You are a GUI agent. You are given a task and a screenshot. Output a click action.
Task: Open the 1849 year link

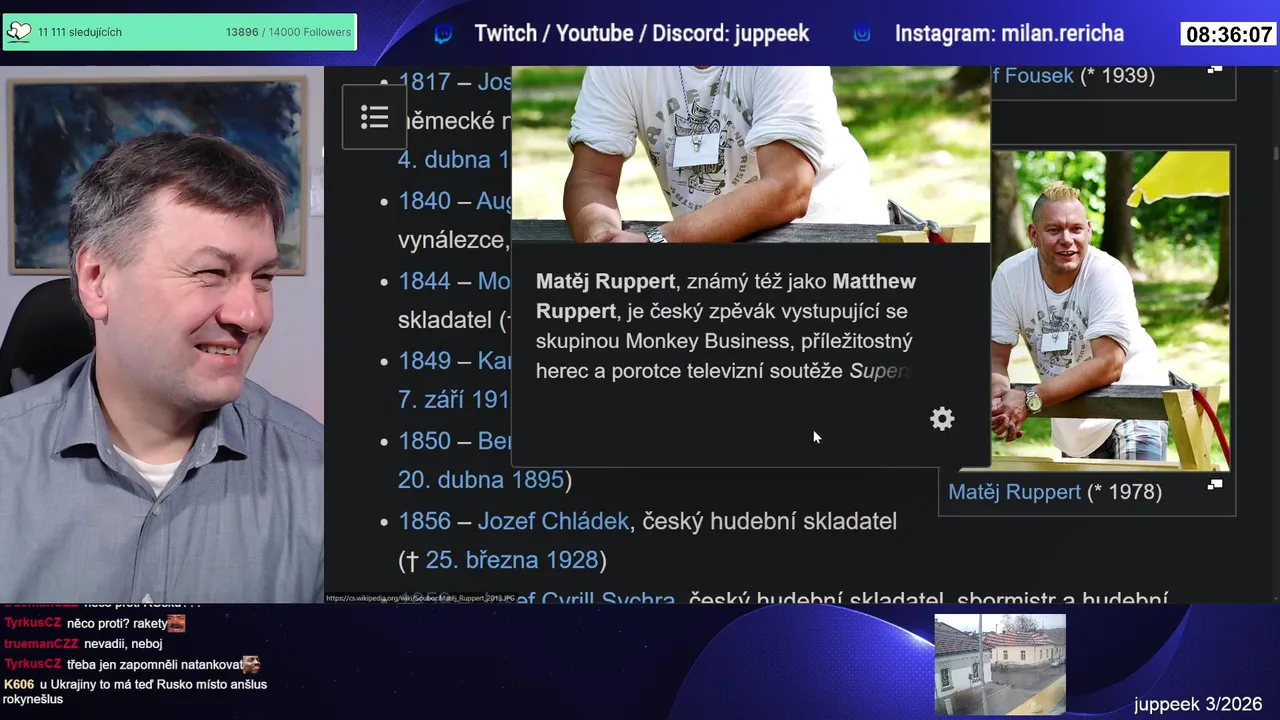[424, 361]
